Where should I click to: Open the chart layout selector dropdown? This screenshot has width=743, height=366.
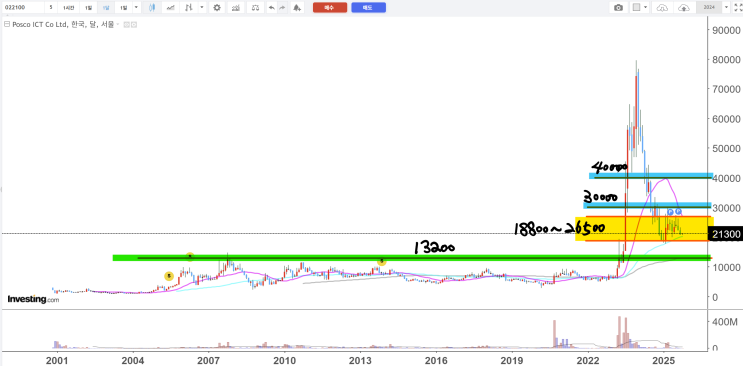point(640,8)
